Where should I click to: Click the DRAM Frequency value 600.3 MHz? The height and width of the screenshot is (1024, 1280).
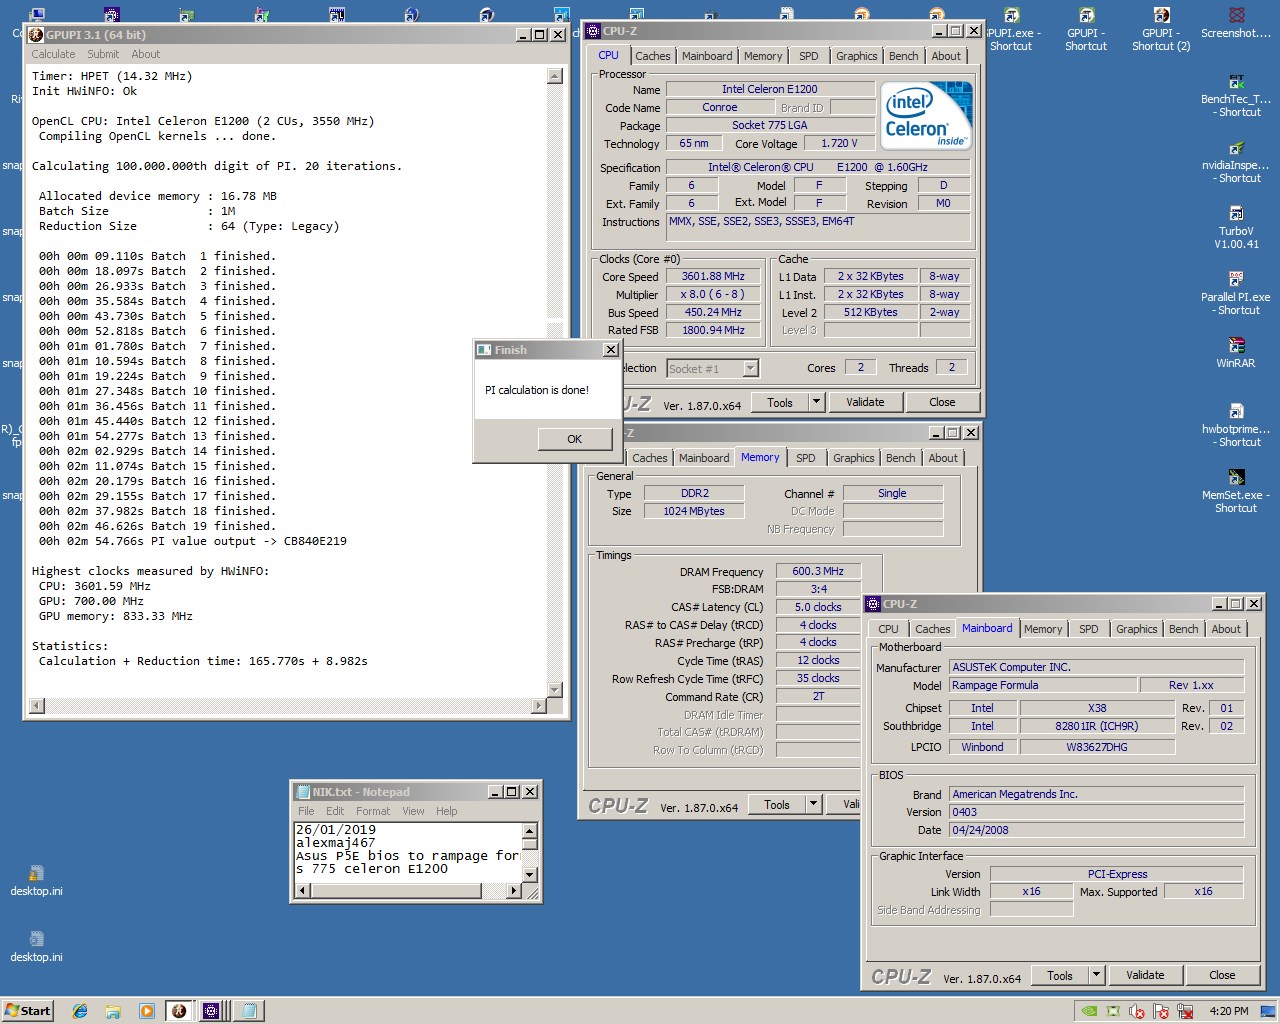[x=818, y=571]
